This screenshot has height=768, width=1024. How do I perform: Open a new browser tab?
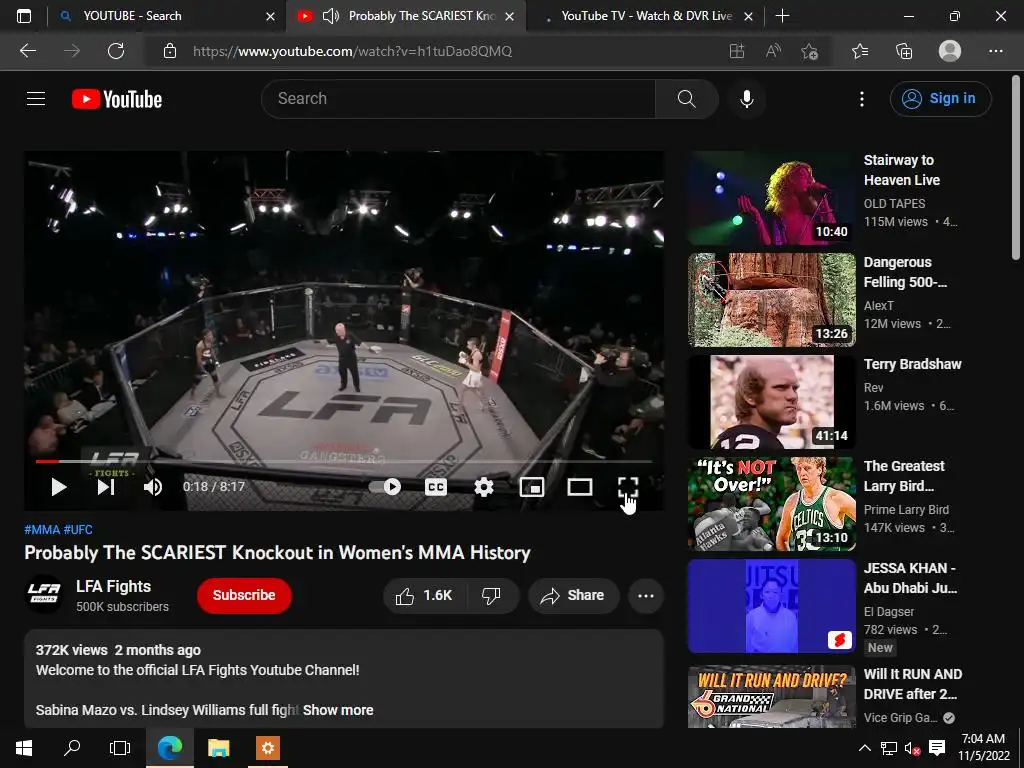click(x=782, y=16)
